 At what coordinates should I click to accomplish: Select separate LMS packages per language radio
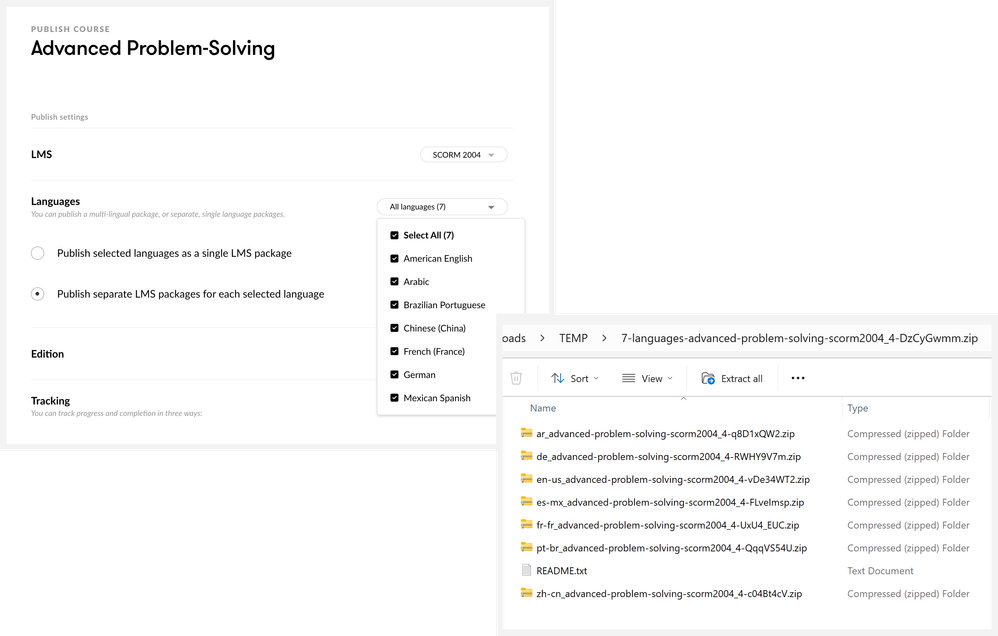[x=38, y=294]
